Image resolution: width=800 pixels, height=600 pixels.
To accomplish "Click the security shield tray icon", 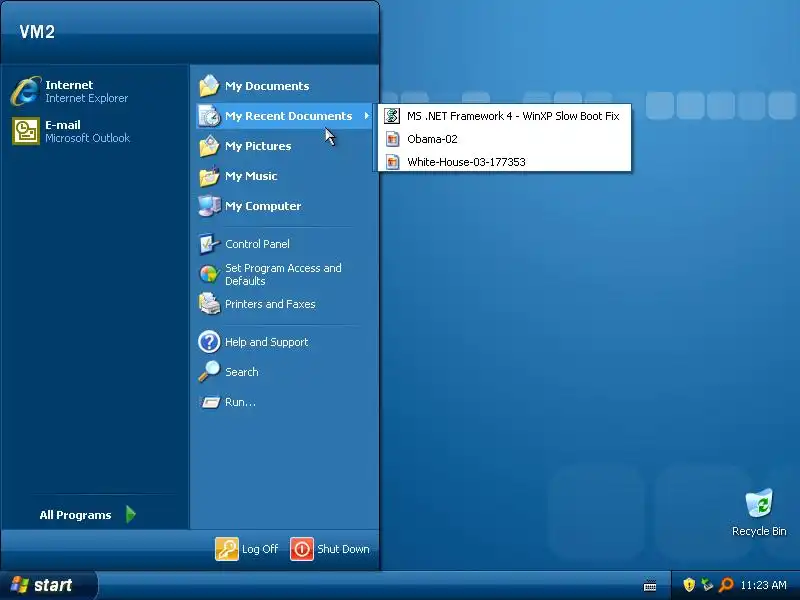I will 689,584.
